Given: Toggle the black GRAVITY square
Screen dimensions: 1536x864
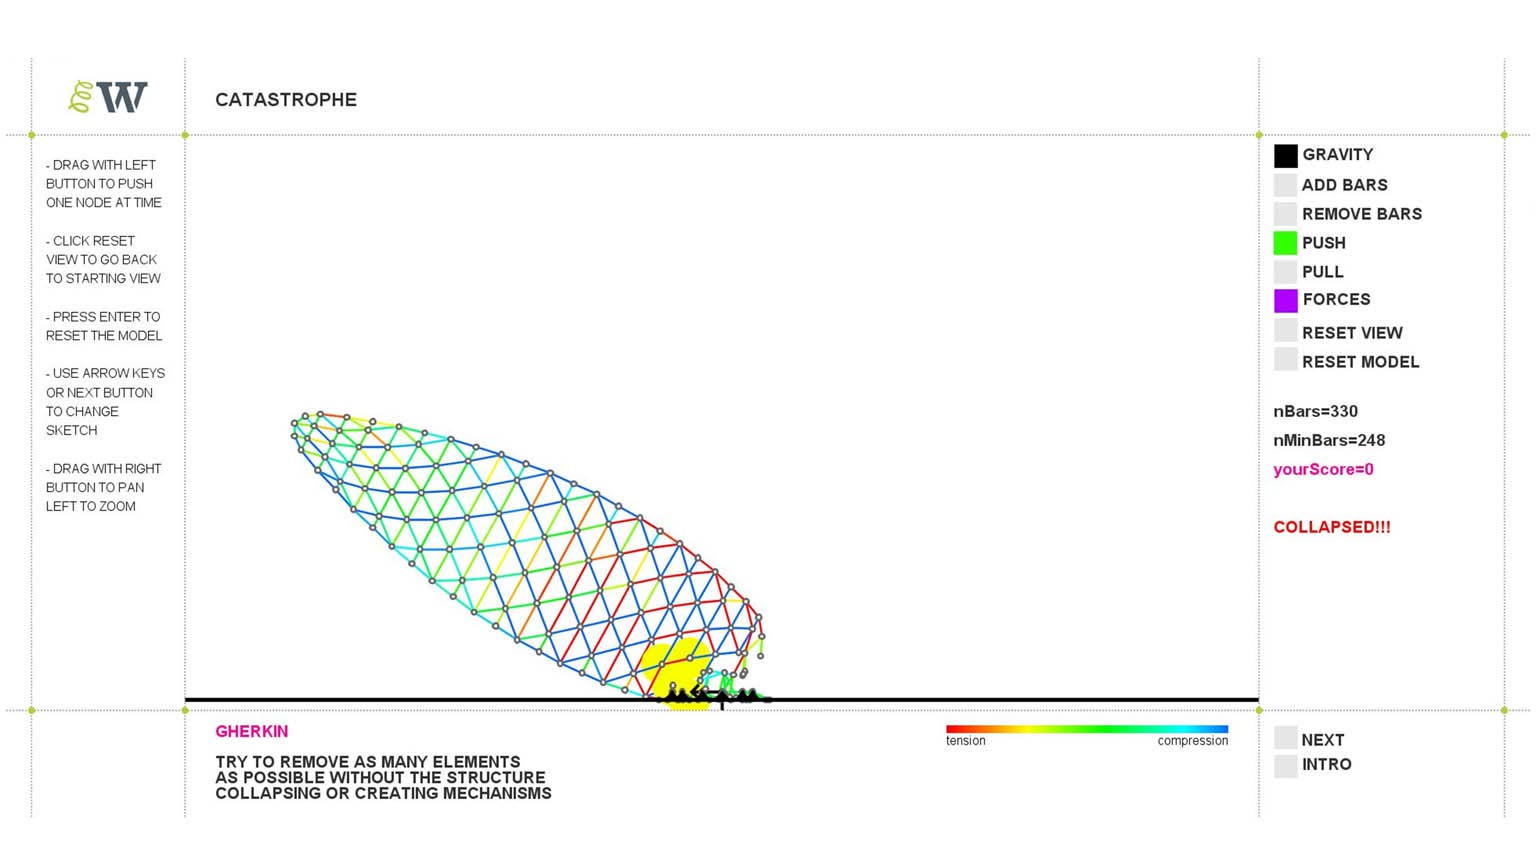Looking at the screenshot, I should [x=1285, y=155].
